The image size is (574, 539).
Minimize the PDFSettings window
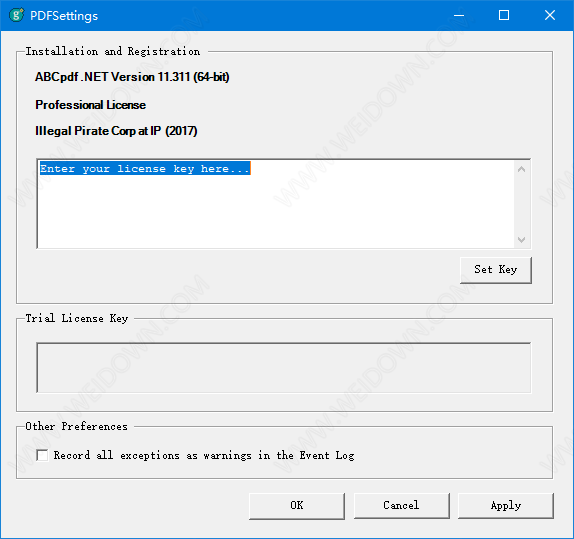(x=459, y=15)
